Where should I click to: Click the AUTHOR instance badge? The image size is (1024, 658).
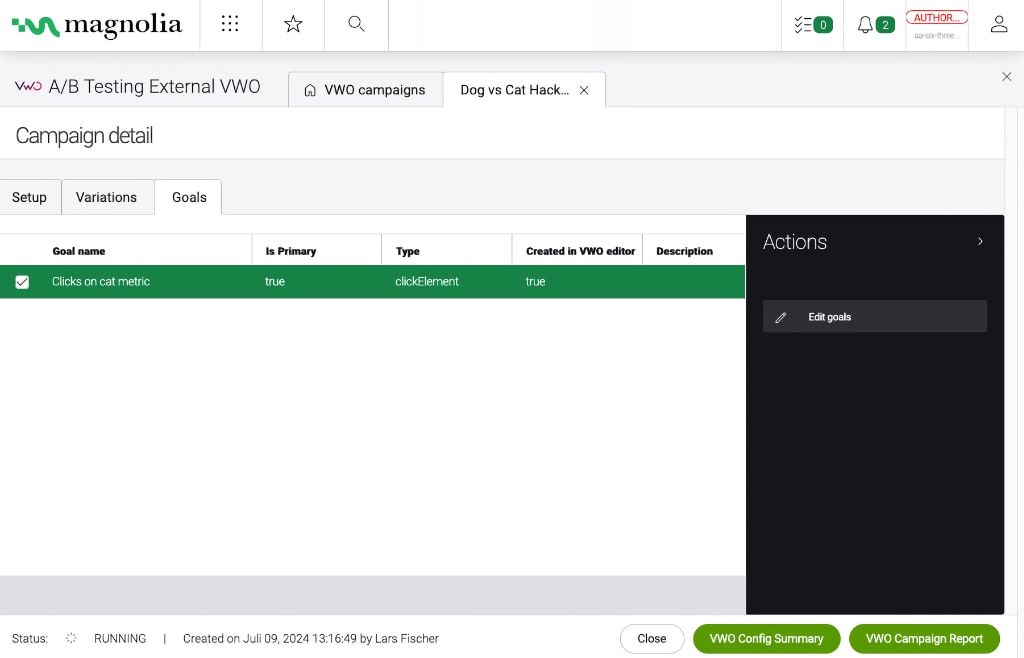(936, 18)
